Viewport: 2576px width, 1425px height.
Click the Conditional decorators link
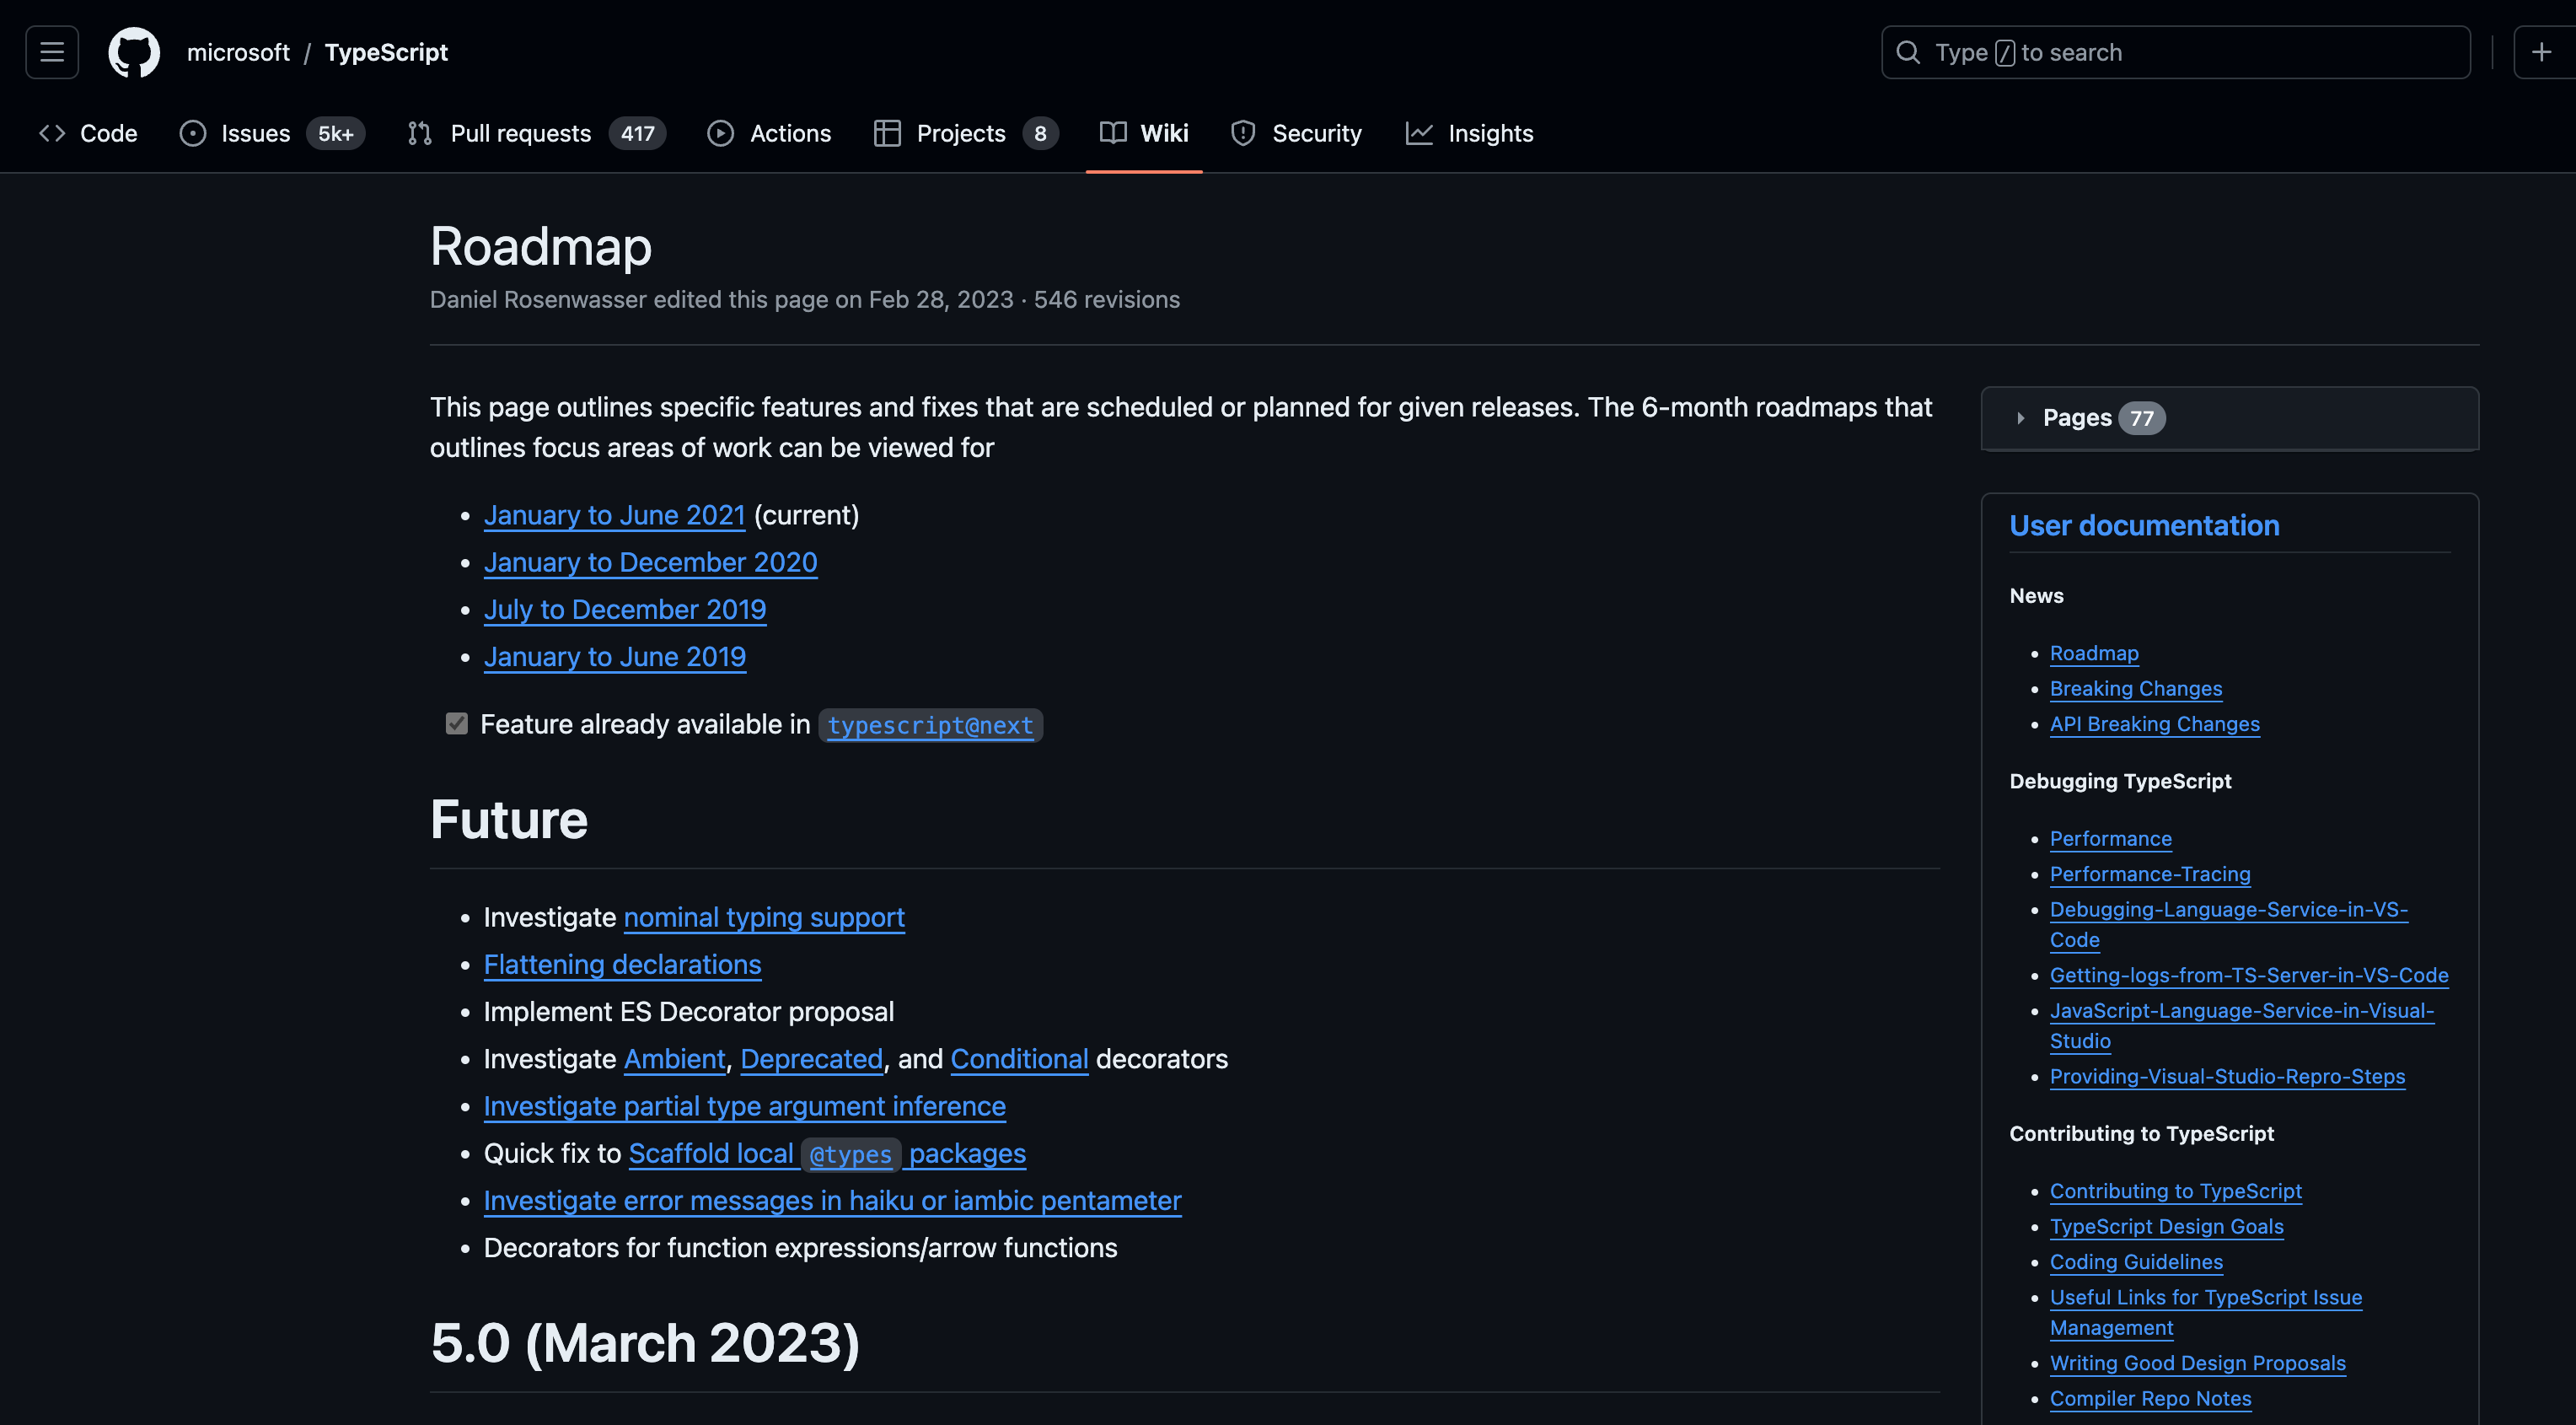(x=1019, y=1059)
